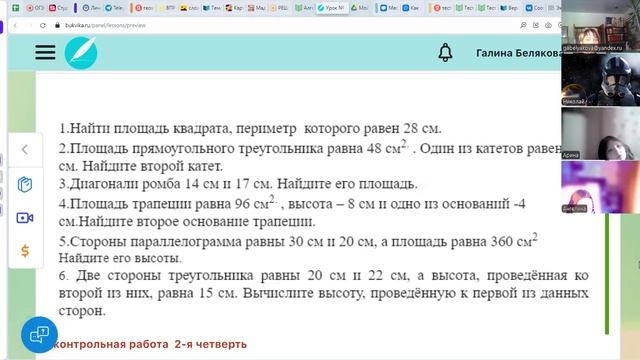Open the hamburger menu

(x=45, y=53)
